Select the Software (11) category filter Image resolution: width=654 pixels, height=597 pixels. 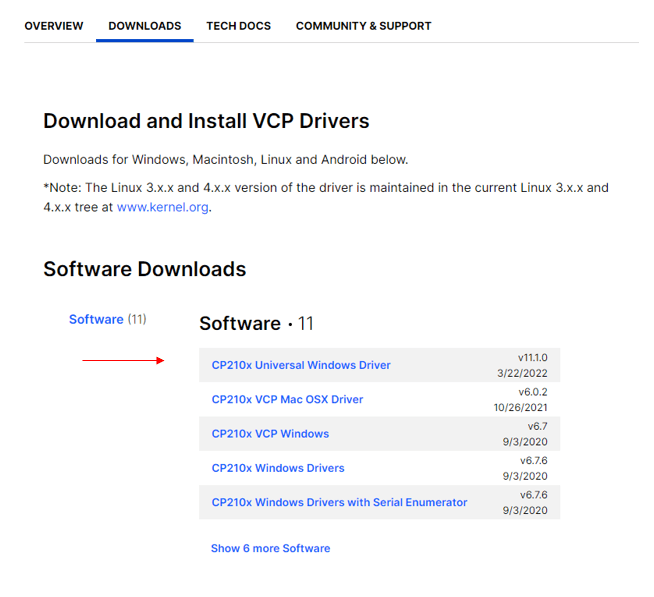[107, 320]
